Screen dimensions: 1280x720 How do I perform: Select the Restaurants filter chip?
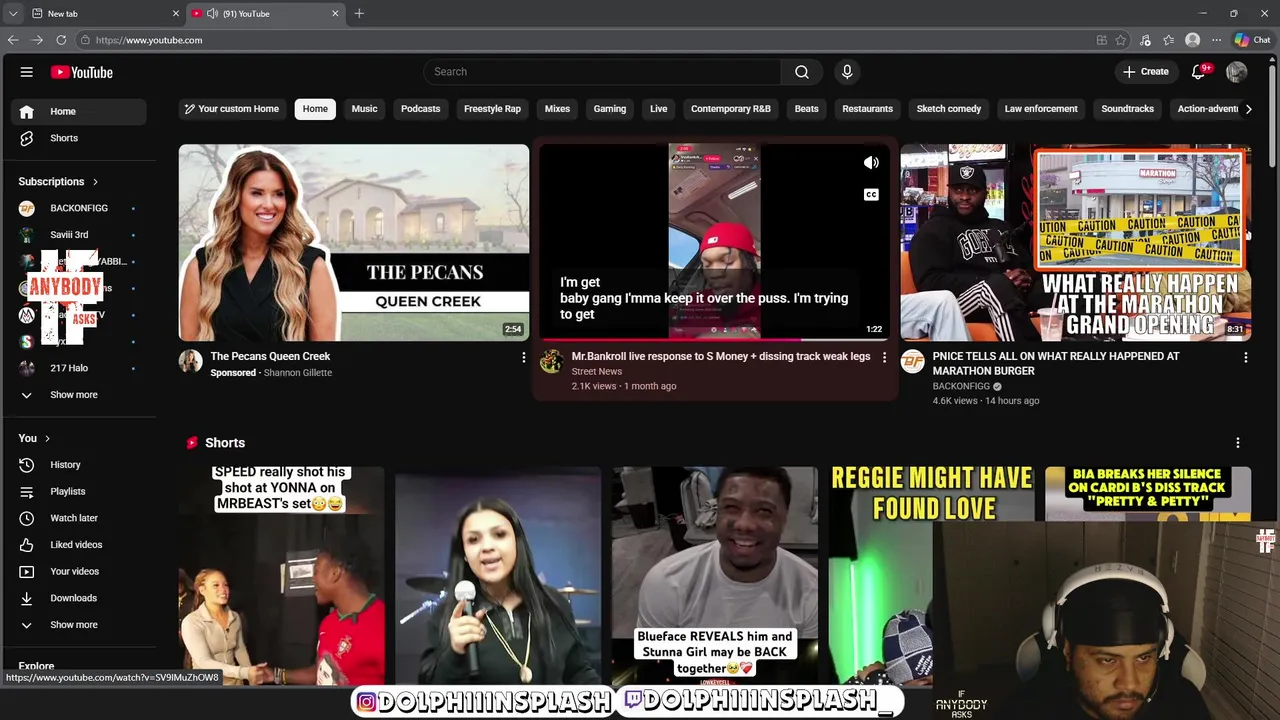(x=867, y=109)
